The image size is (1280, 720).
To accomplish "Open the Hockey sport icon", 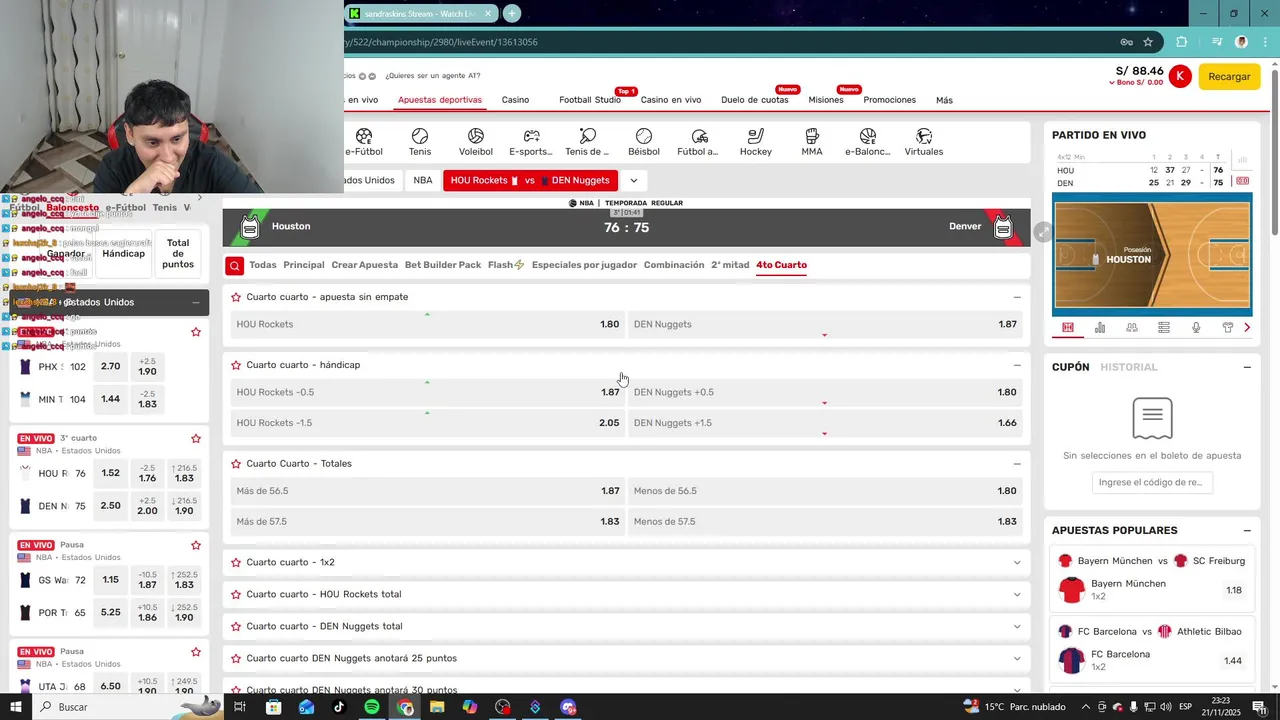I will pos(756,136).
